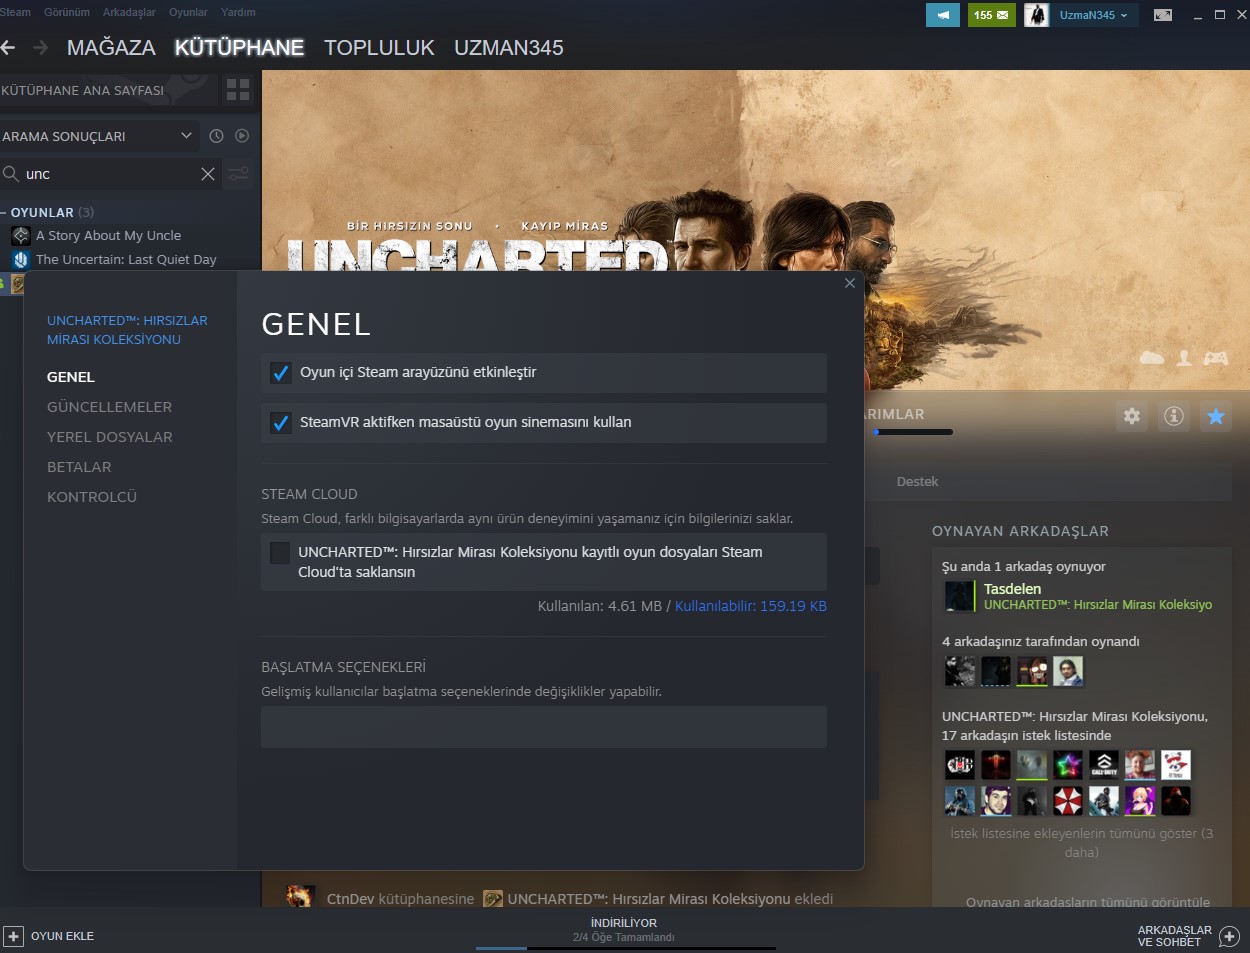Click Tasdelen's avatar thumbnail
Image resolution: width=1250 pixels, height=953 pixels.
tap(960, 596)
